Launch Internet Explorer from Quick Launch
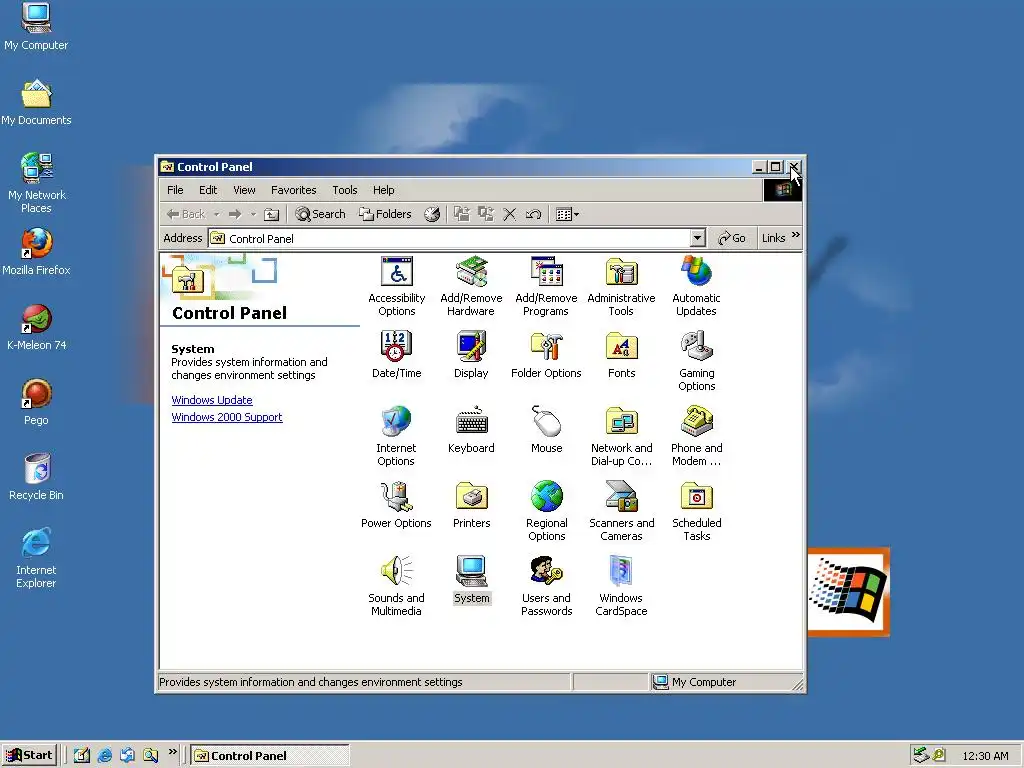The width and height of the screenshot is (1024, 768). coord(104,756)
